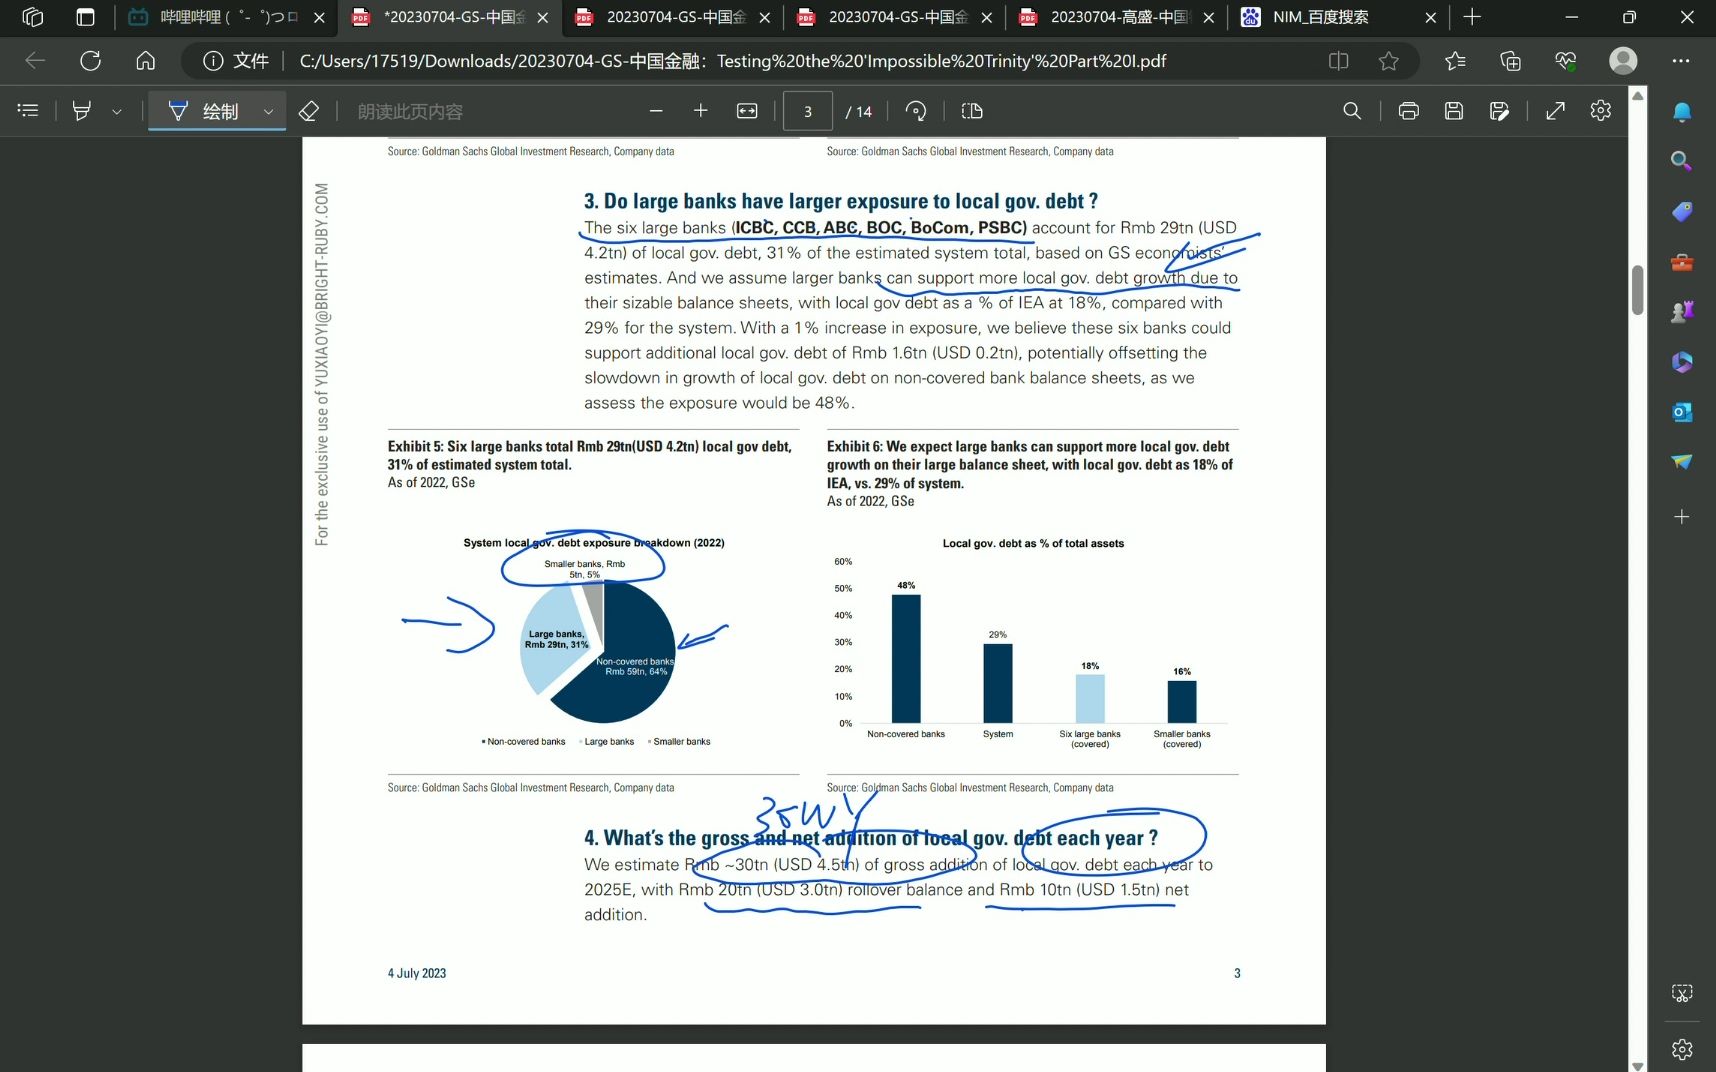1716x1072 pixels.
Task: View site information icon in address bar
Action: pos(213,61)
